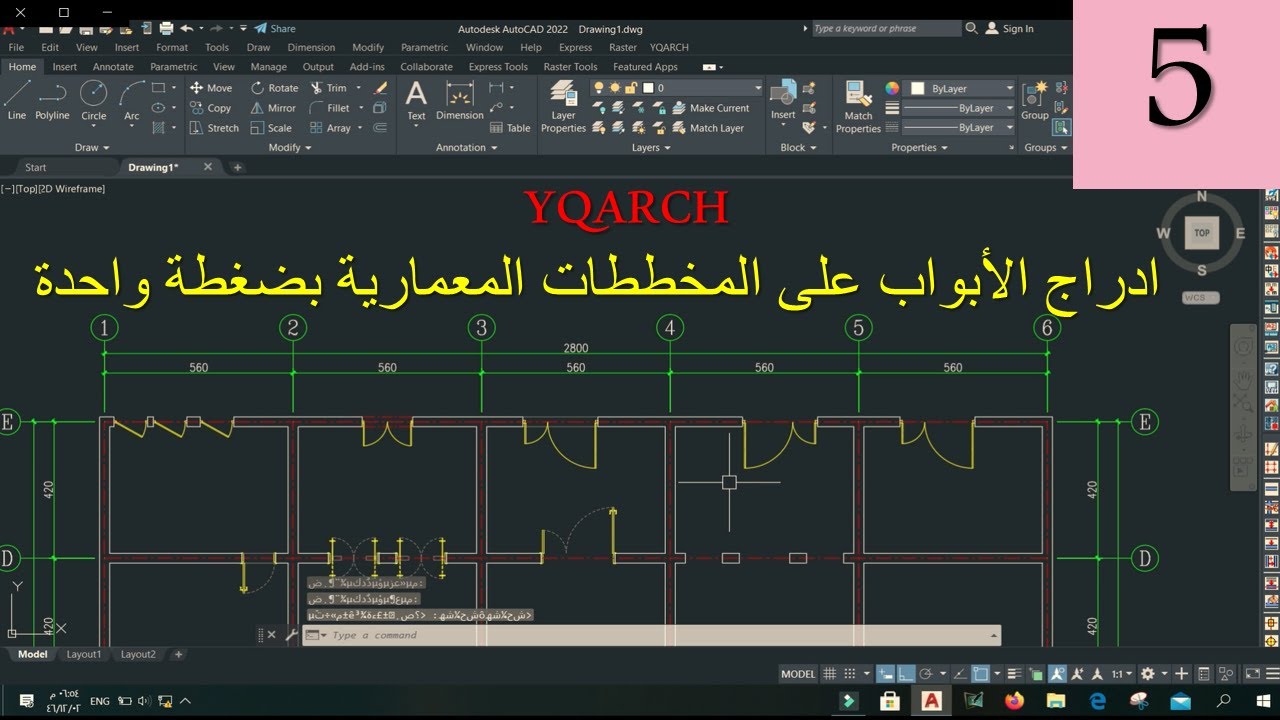1280x720 pixels.
Task: Toggle object snap tracking in status bar
Action: (959, 674)
